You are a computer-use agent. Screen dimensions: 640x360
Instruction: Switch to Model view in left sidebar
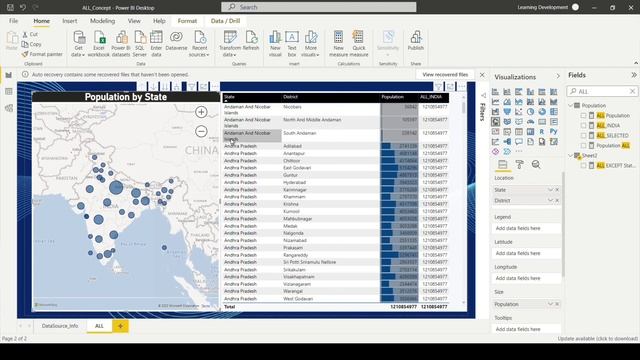(9, 108)
